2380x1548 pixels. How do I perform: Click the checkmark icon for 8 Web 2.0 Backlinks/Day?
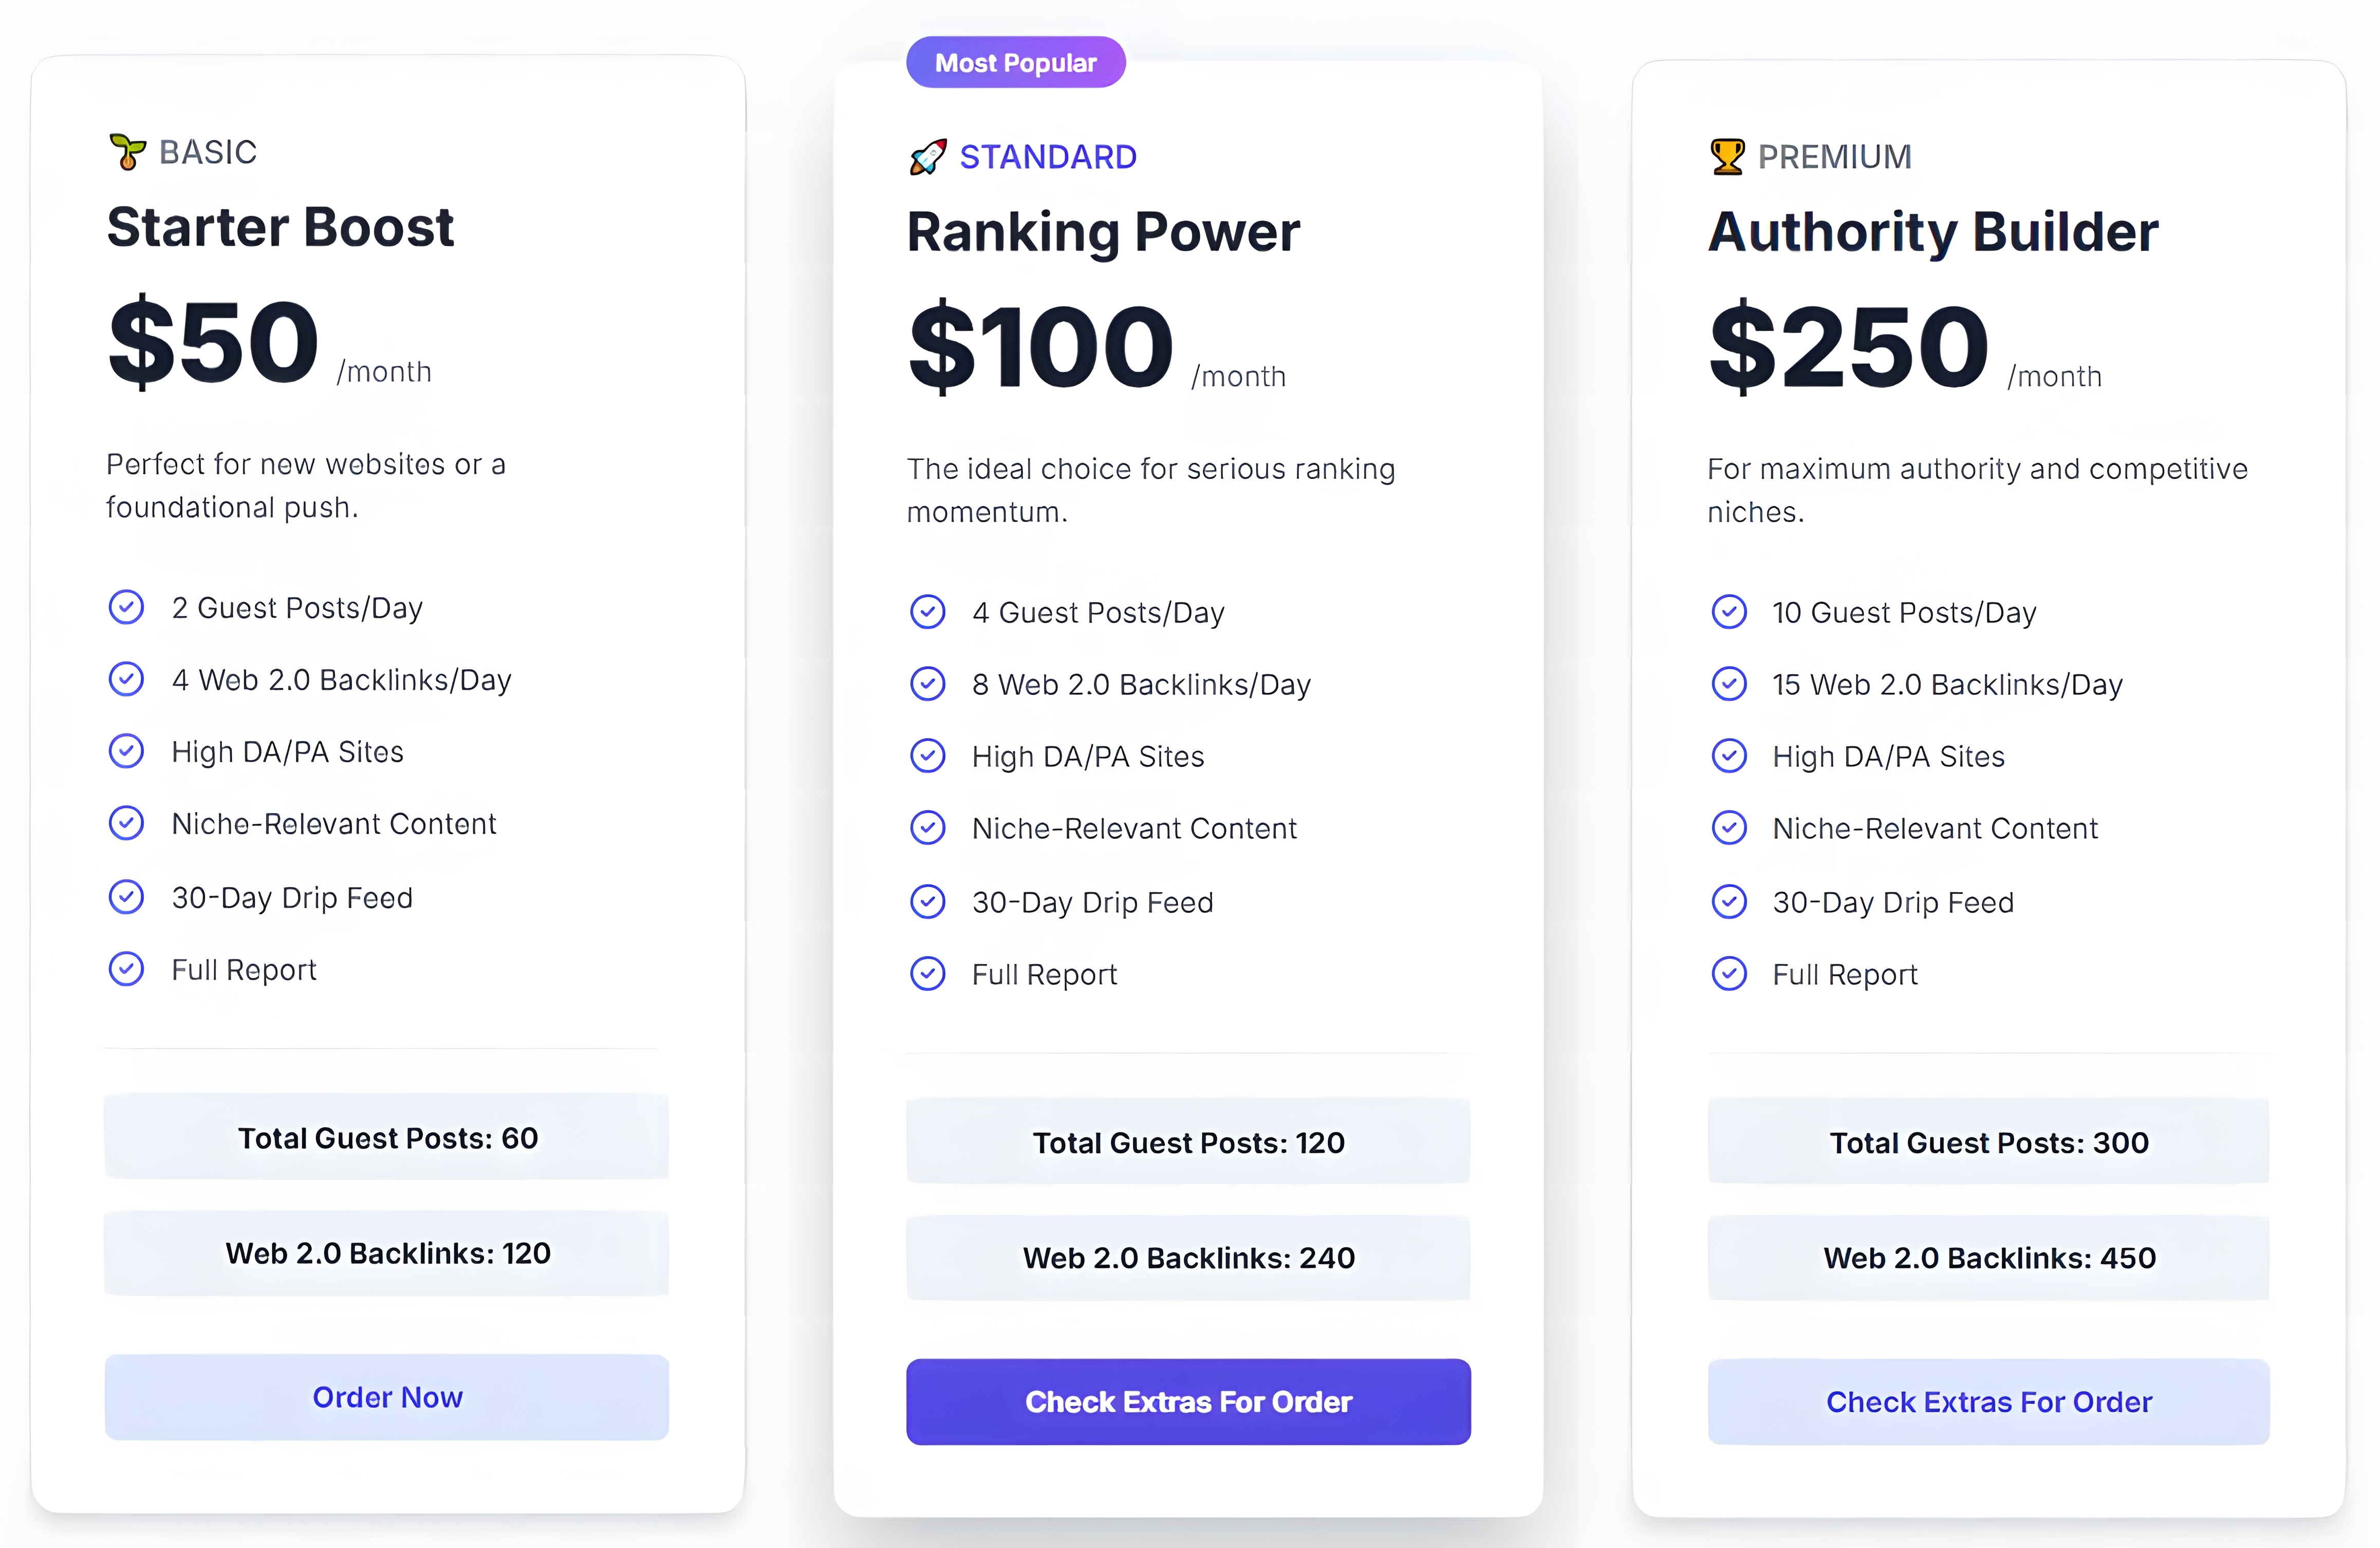pos(928,684)
